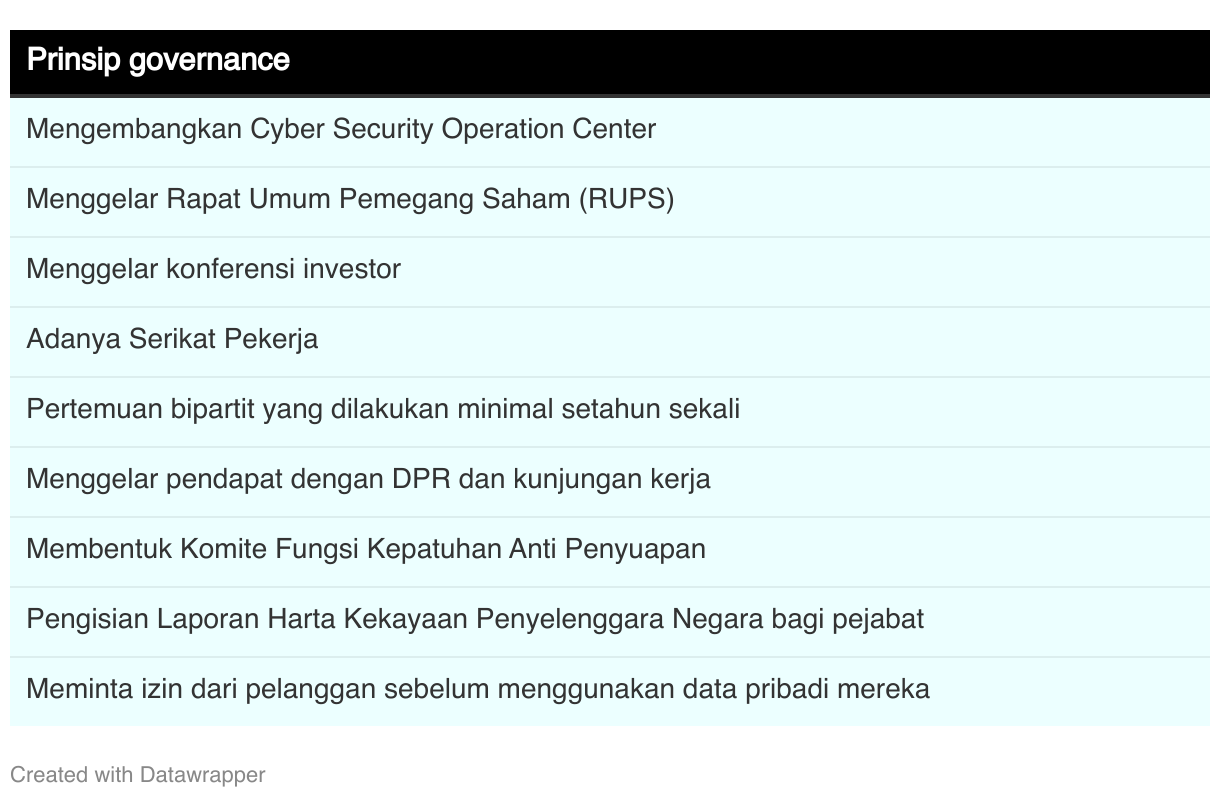Click the Meminta izin dari pelanggan row
The width and height of the screenshot is (1220, 798).
pyautogui.click(x=609, y=691)
